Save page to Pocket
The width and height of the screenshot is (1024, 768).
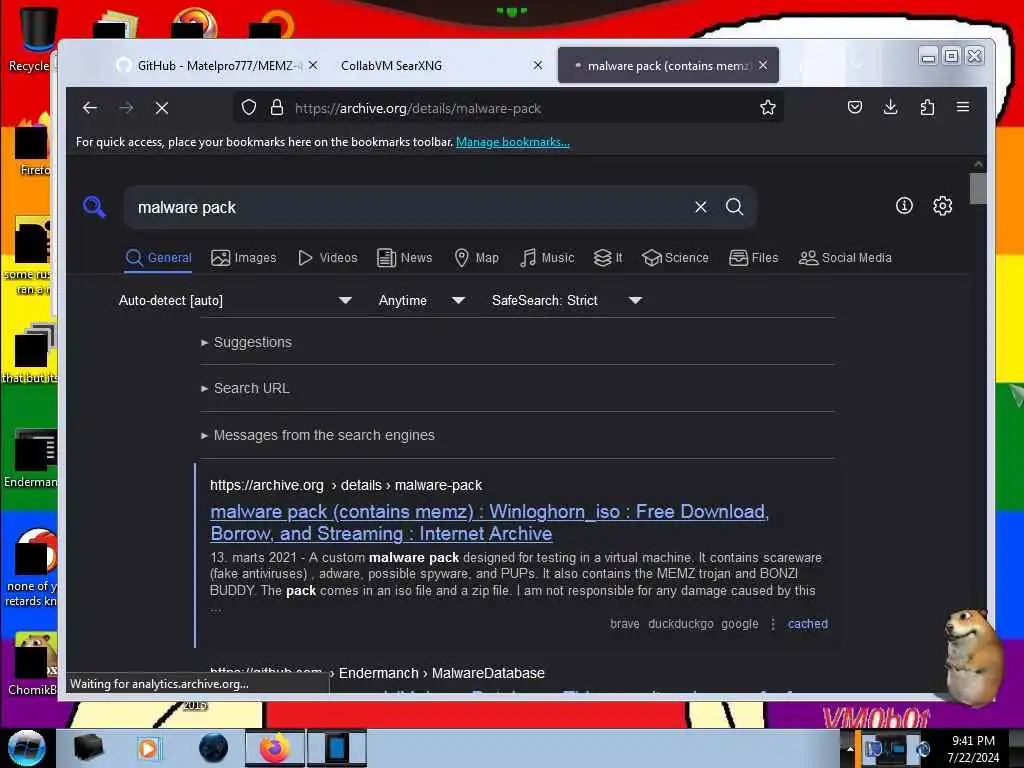point(854,108)
